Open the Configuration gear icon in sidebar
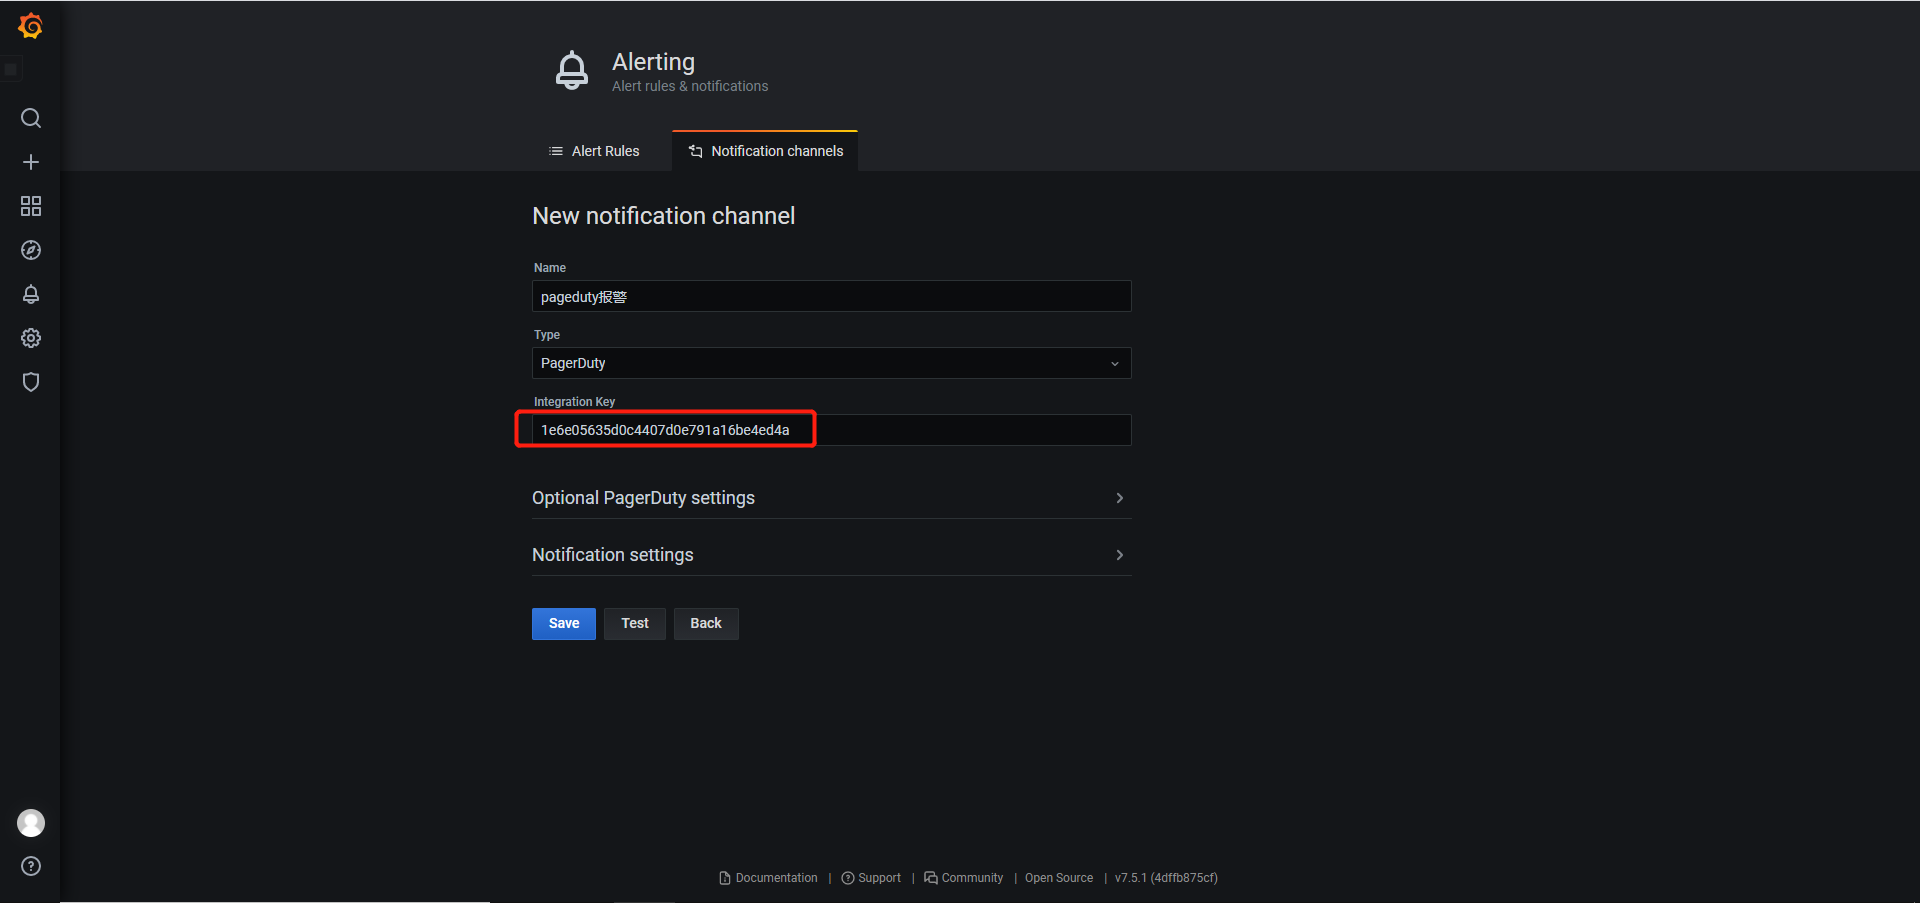 [31, 338]
